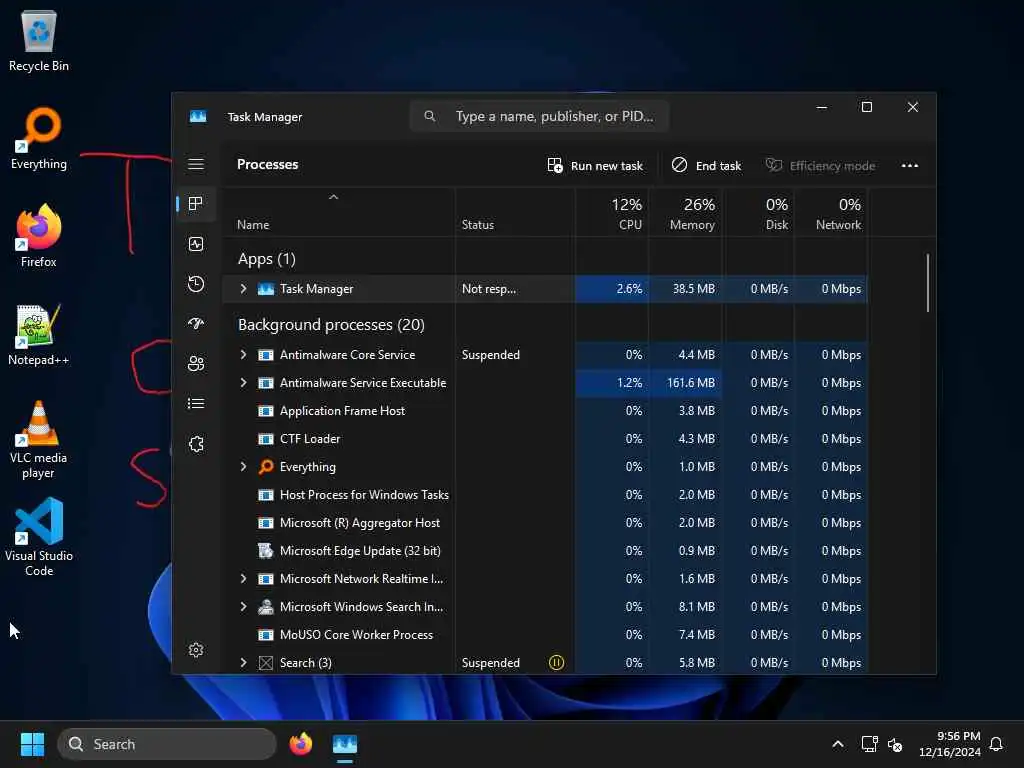Viewport: 1024px width, 768px height.
Task: Sort by the Network column header
Action: [x=831, y=214]
